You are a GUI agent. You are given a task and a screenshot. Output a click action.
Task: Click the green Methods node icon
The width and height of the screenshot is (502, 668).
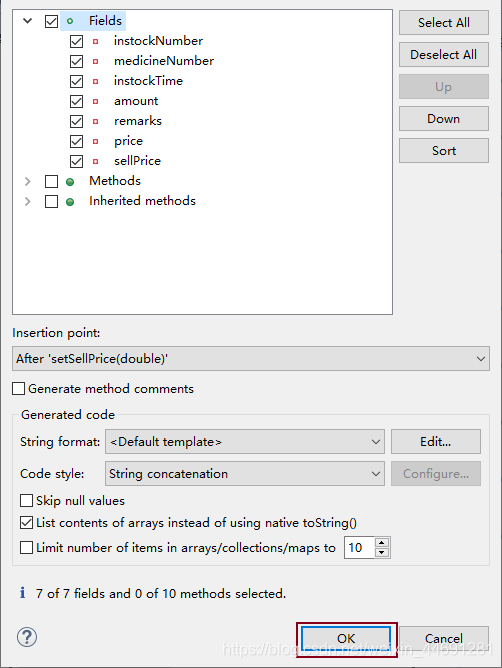(x=70, y=182)
